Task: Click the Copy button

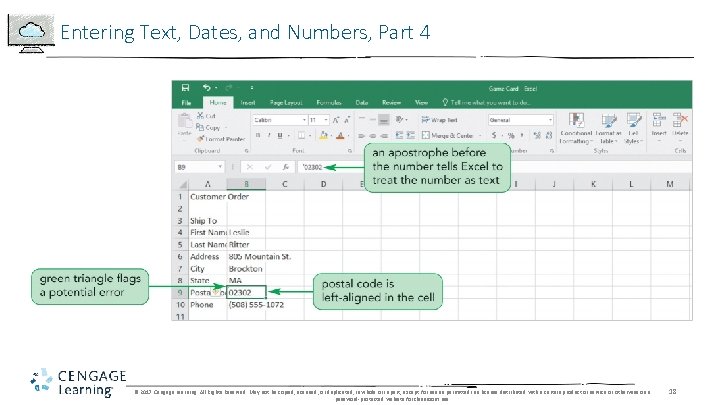Action: (209, 127)
